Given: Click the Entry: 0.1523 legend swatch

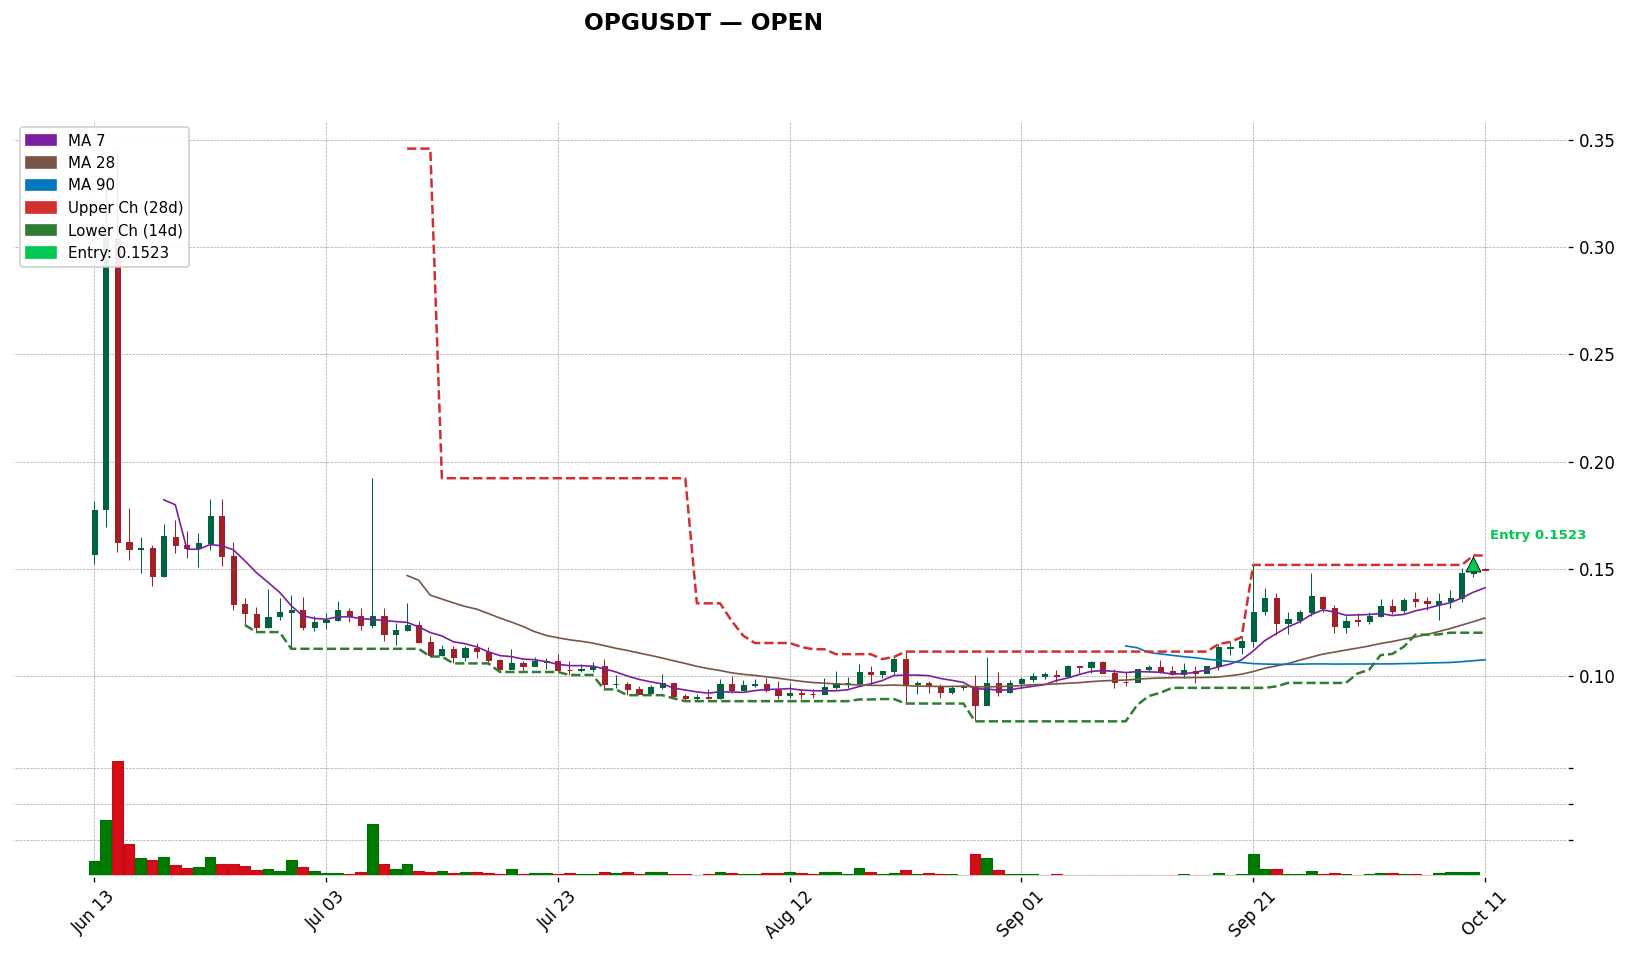Looking at the screenshot, I should [x=41, y=253].
